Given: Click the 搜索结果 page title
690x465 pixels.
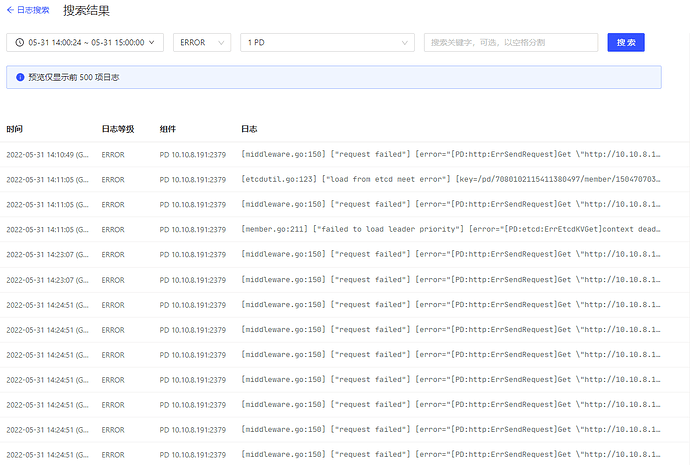Looking at the screenshot, I should tap(87, 11).
